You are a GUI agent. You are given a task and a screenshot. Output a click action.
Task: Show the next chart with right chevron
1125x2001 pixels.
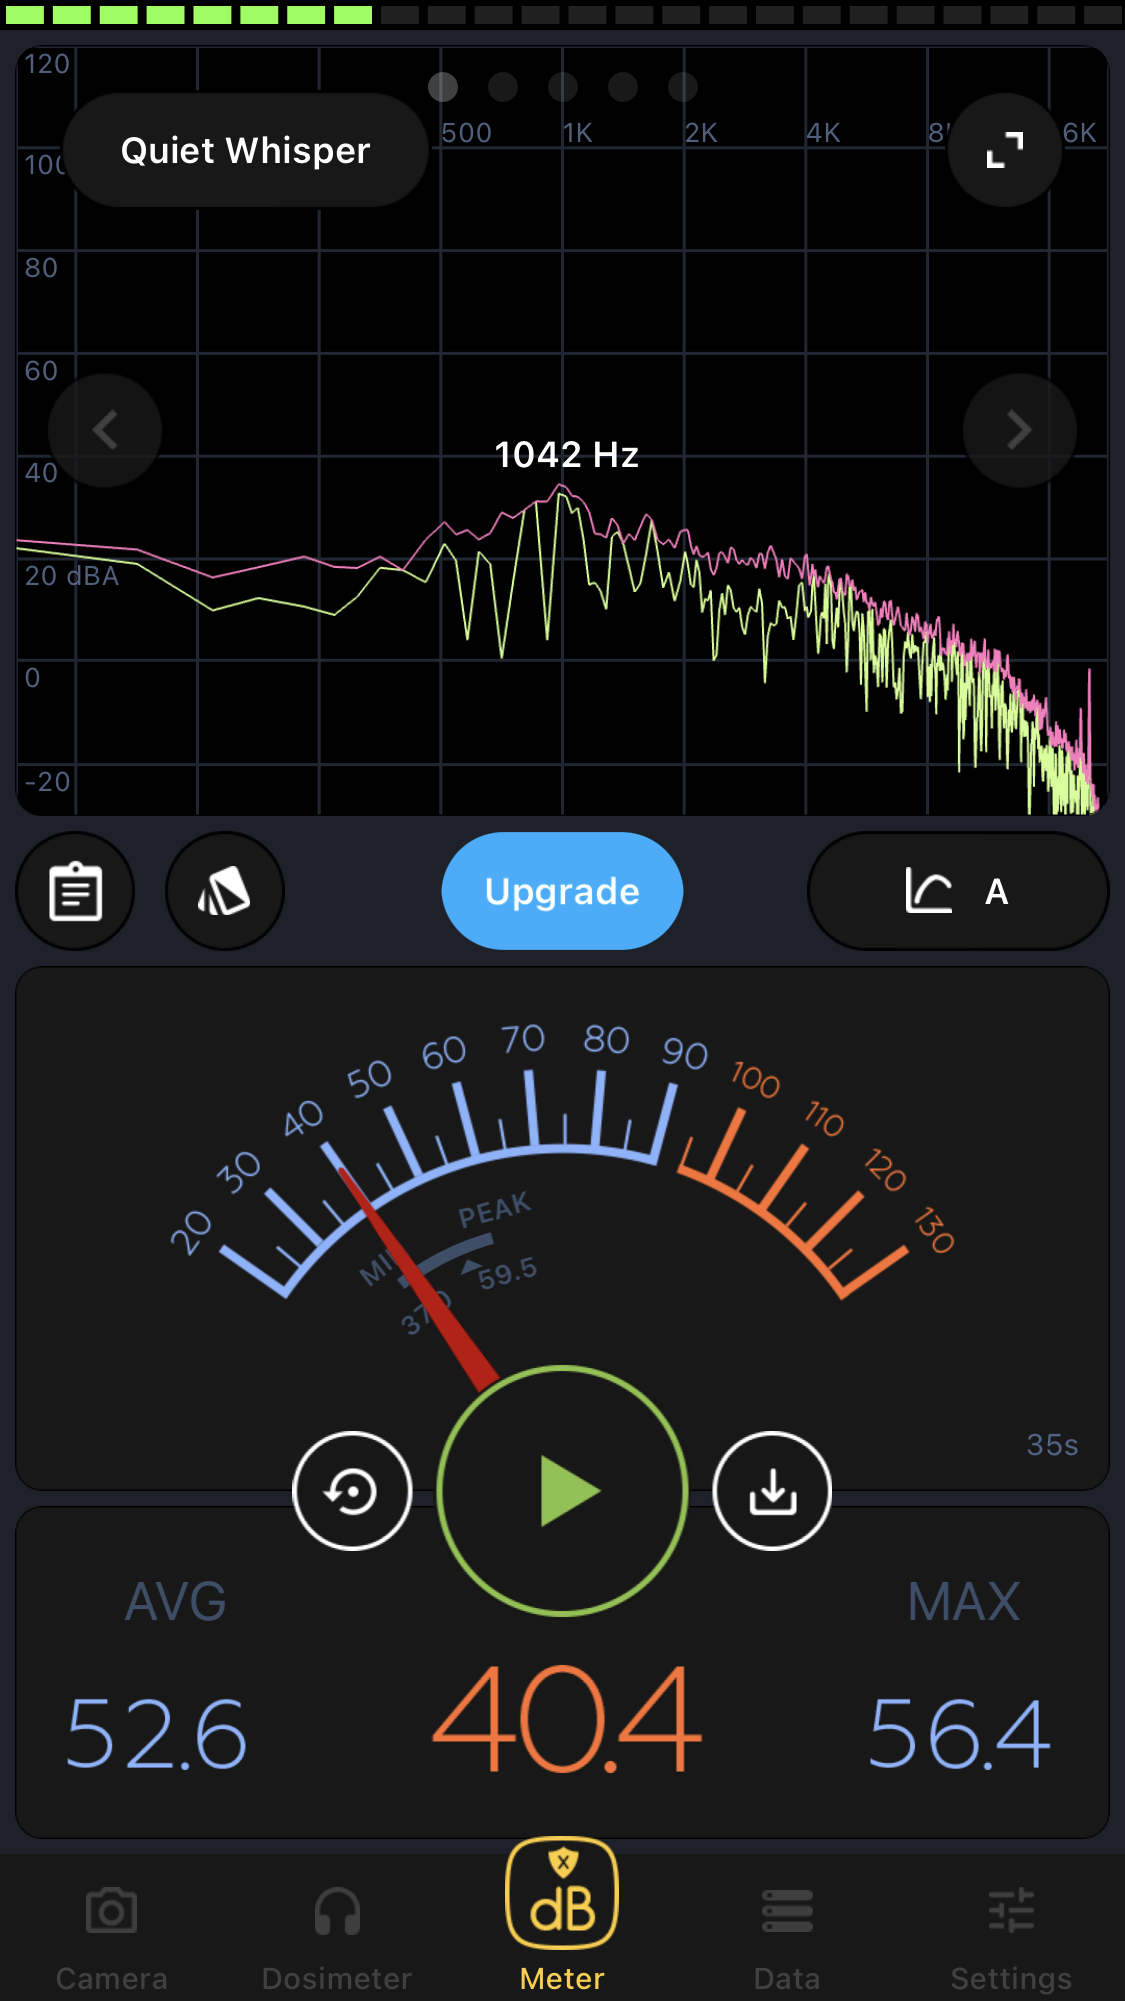[1019, 430]
